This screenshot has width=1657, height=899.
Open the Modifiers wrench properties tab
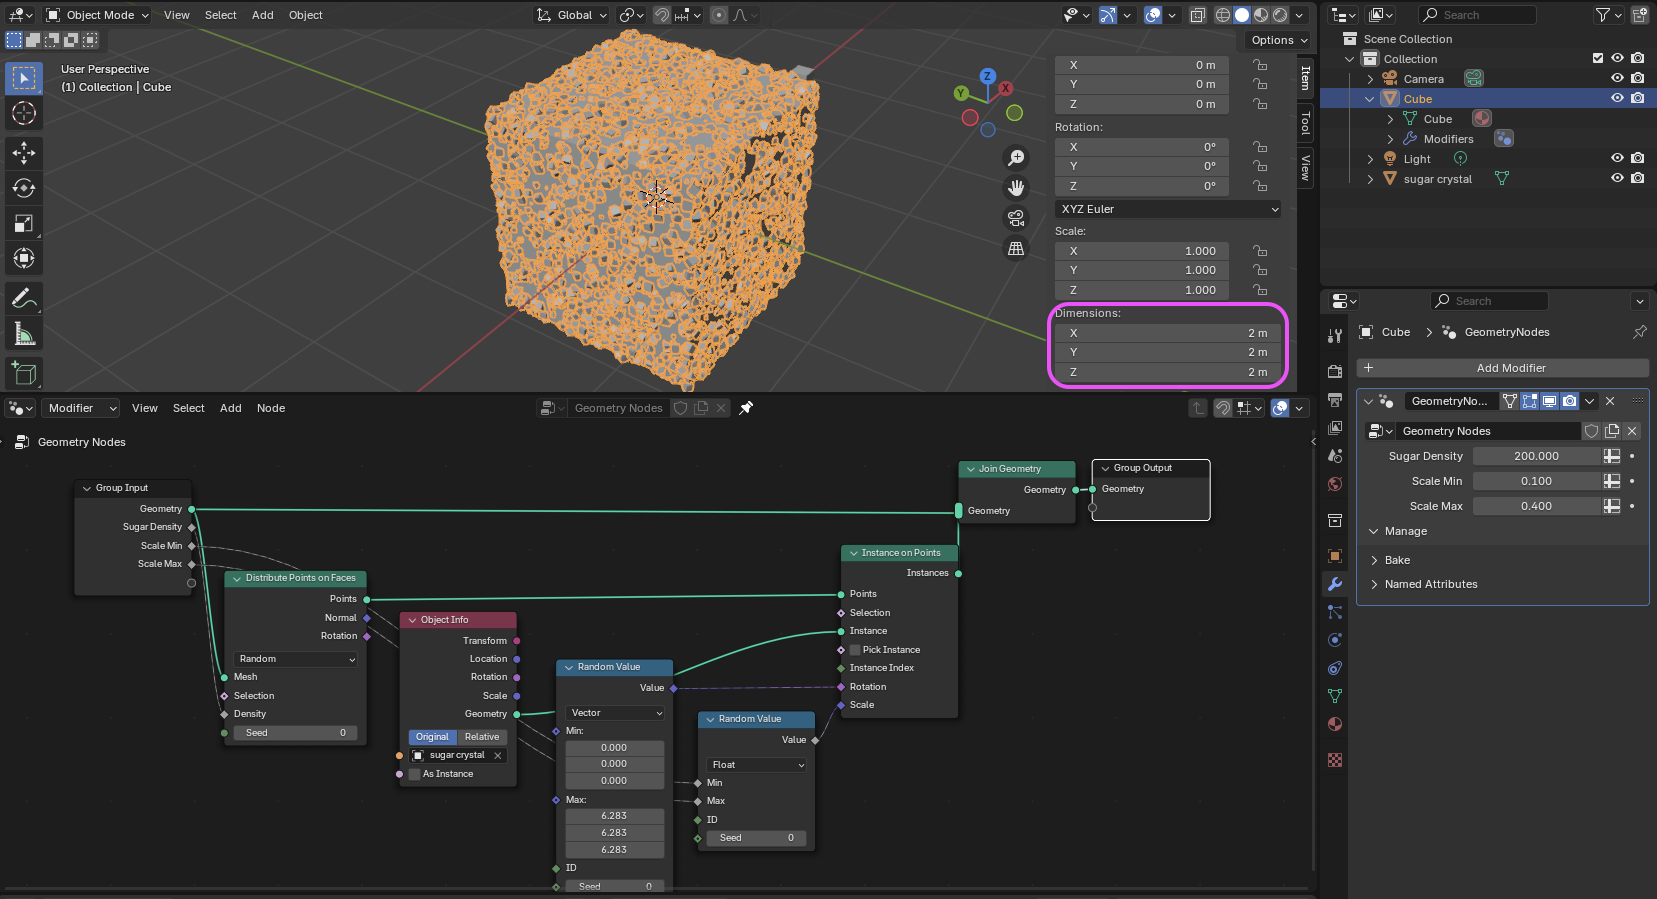point(1335,584)
